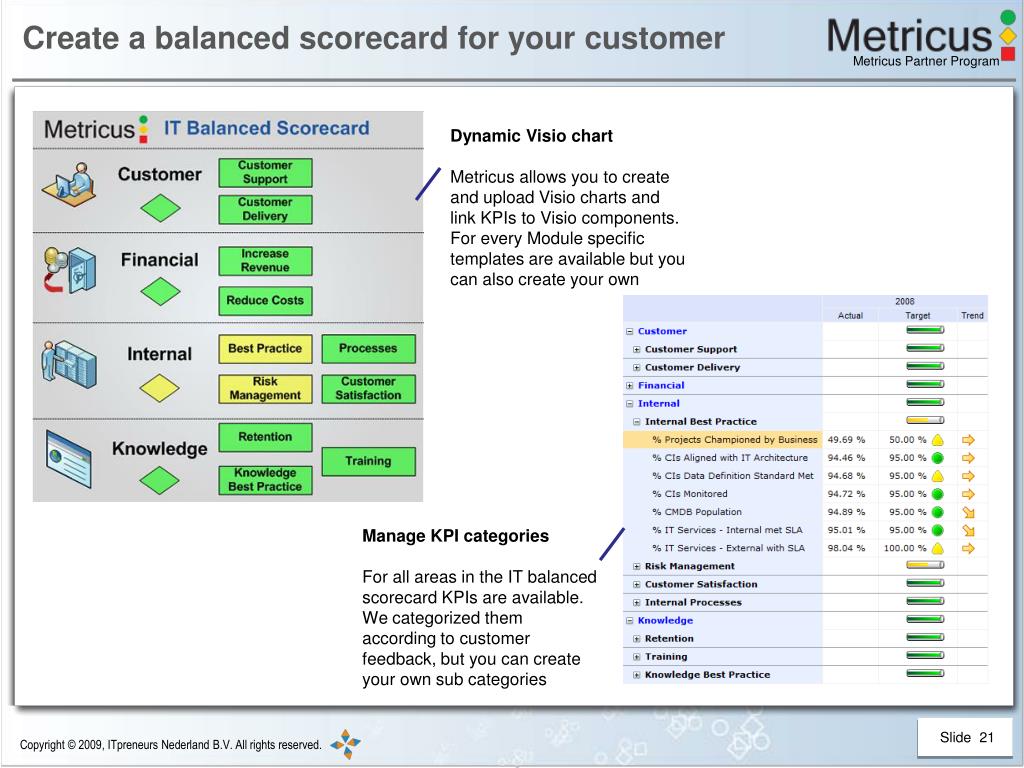The width and height of the screenshot is (1024, 768).
Task: Click the Increase Revenue box
Action: (265, 261)
